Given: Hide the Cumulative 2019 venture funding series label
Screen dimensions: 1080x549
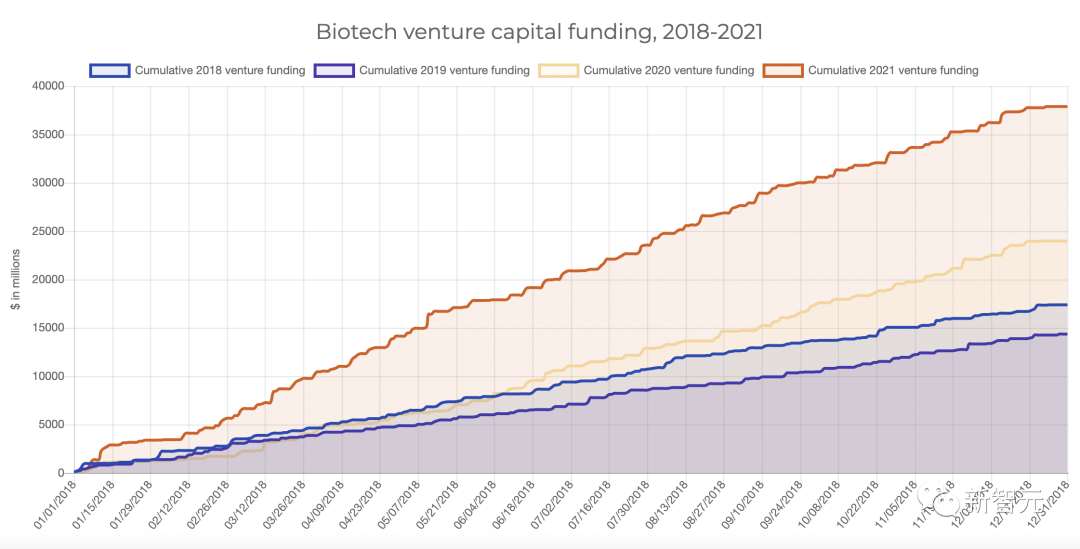Looking at the screenshot, I should (x=444, y=70).
